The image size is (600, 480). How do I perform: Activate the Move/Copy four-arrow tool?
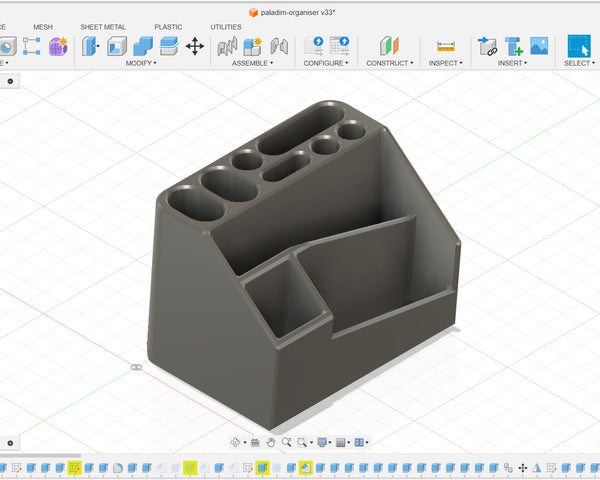[195, 46]
